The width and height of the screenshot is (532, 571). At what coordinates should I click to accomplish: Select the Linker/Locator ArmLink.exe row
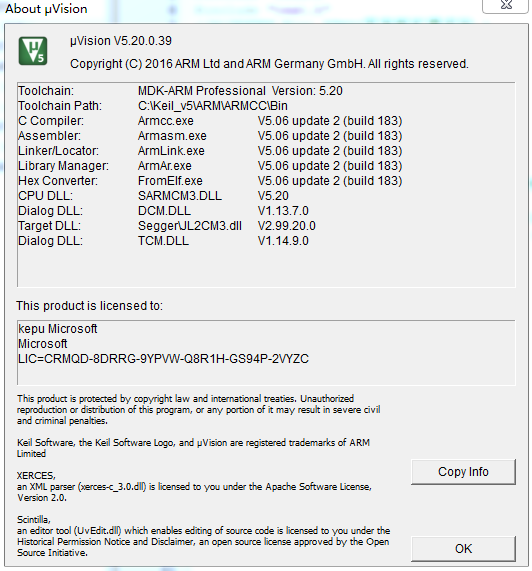(210, 151)
